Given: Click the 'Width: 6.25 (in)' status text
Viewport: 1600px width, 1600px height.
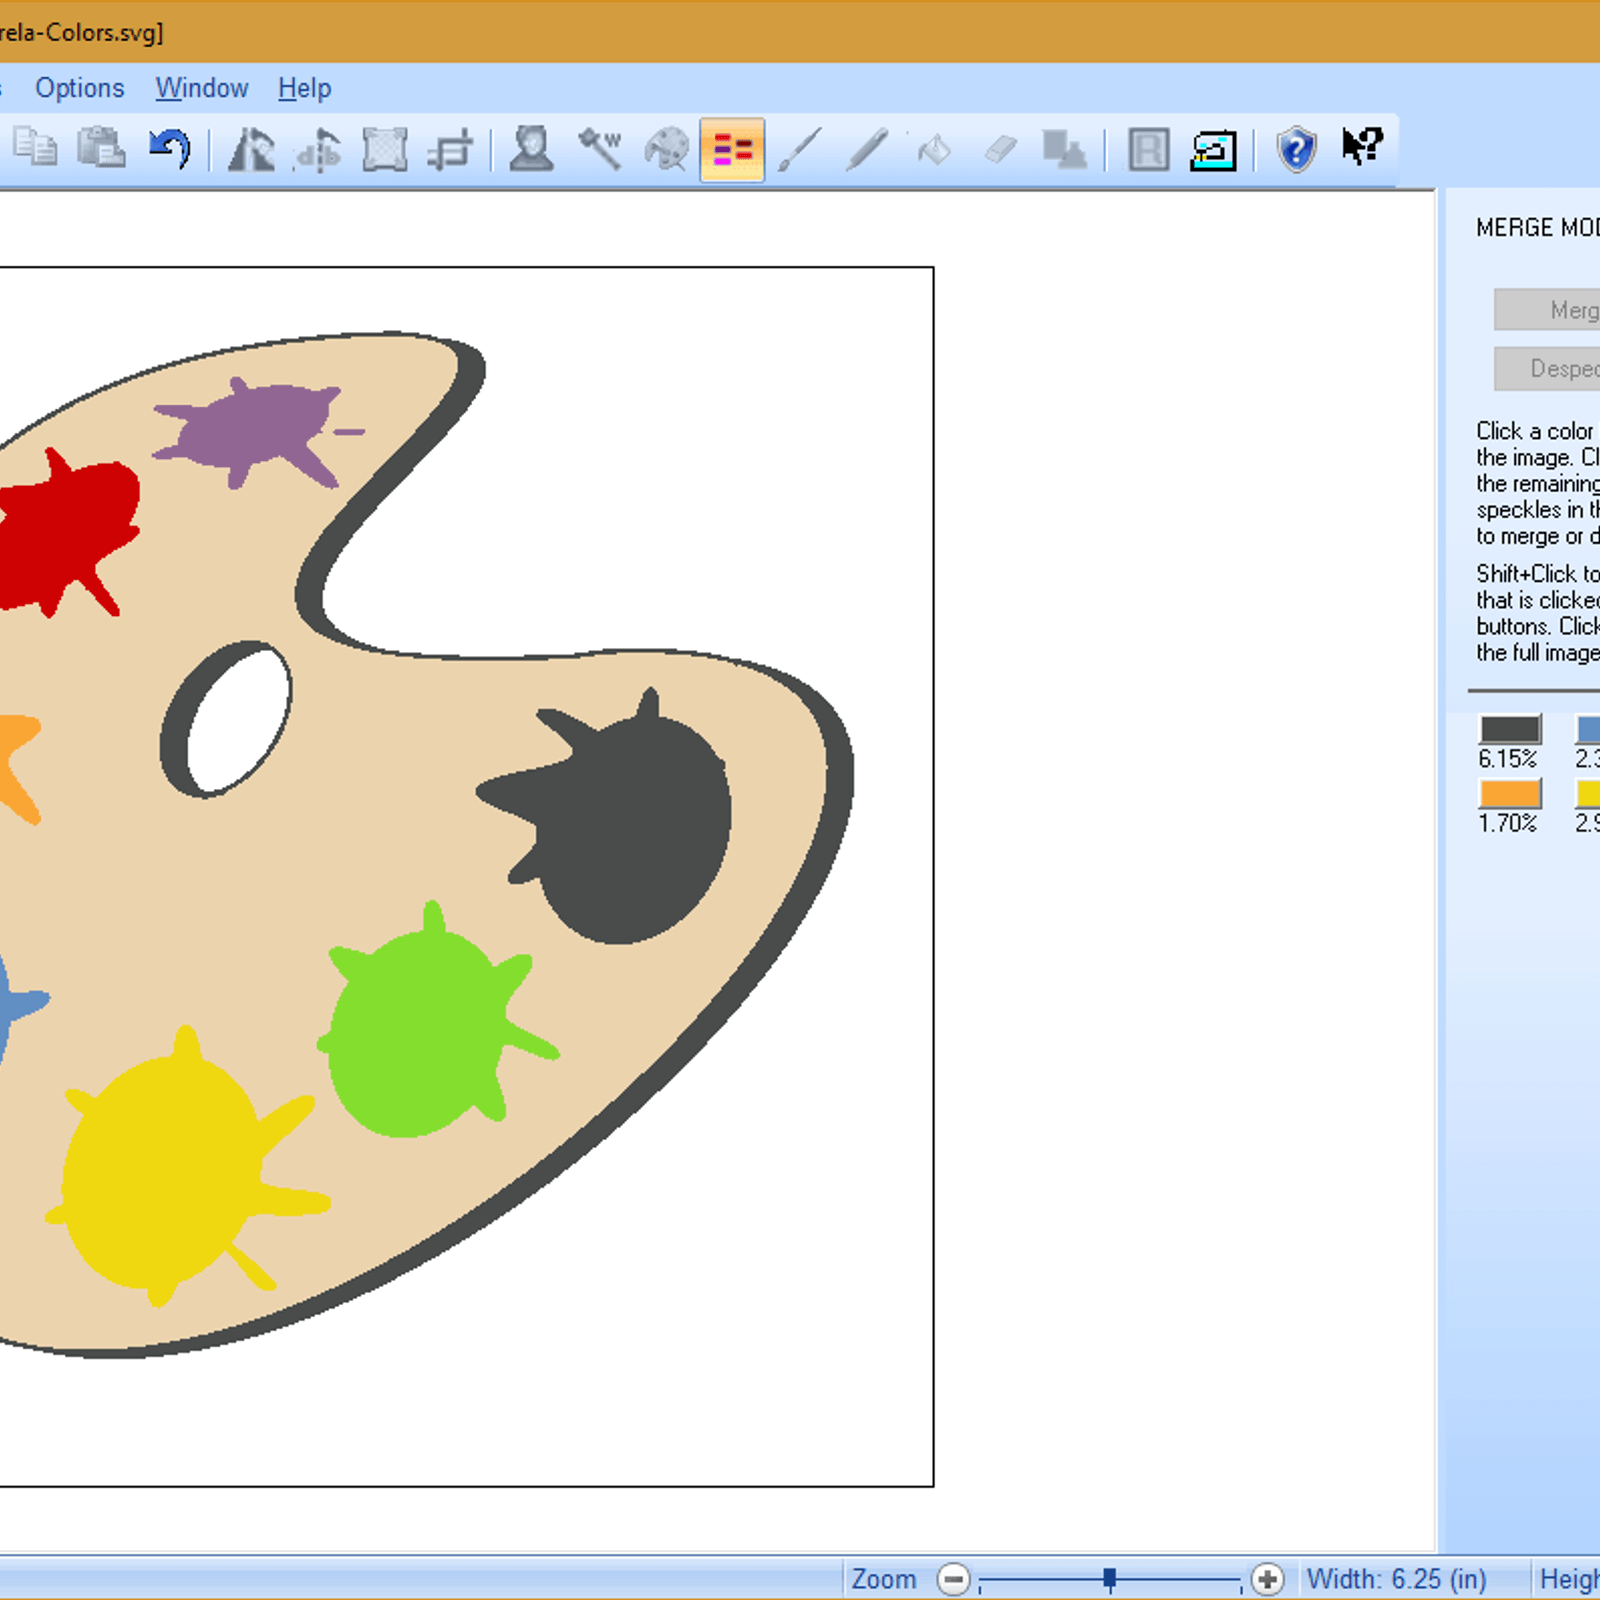Looking at the screenshot, I should pos(1396,1579).
